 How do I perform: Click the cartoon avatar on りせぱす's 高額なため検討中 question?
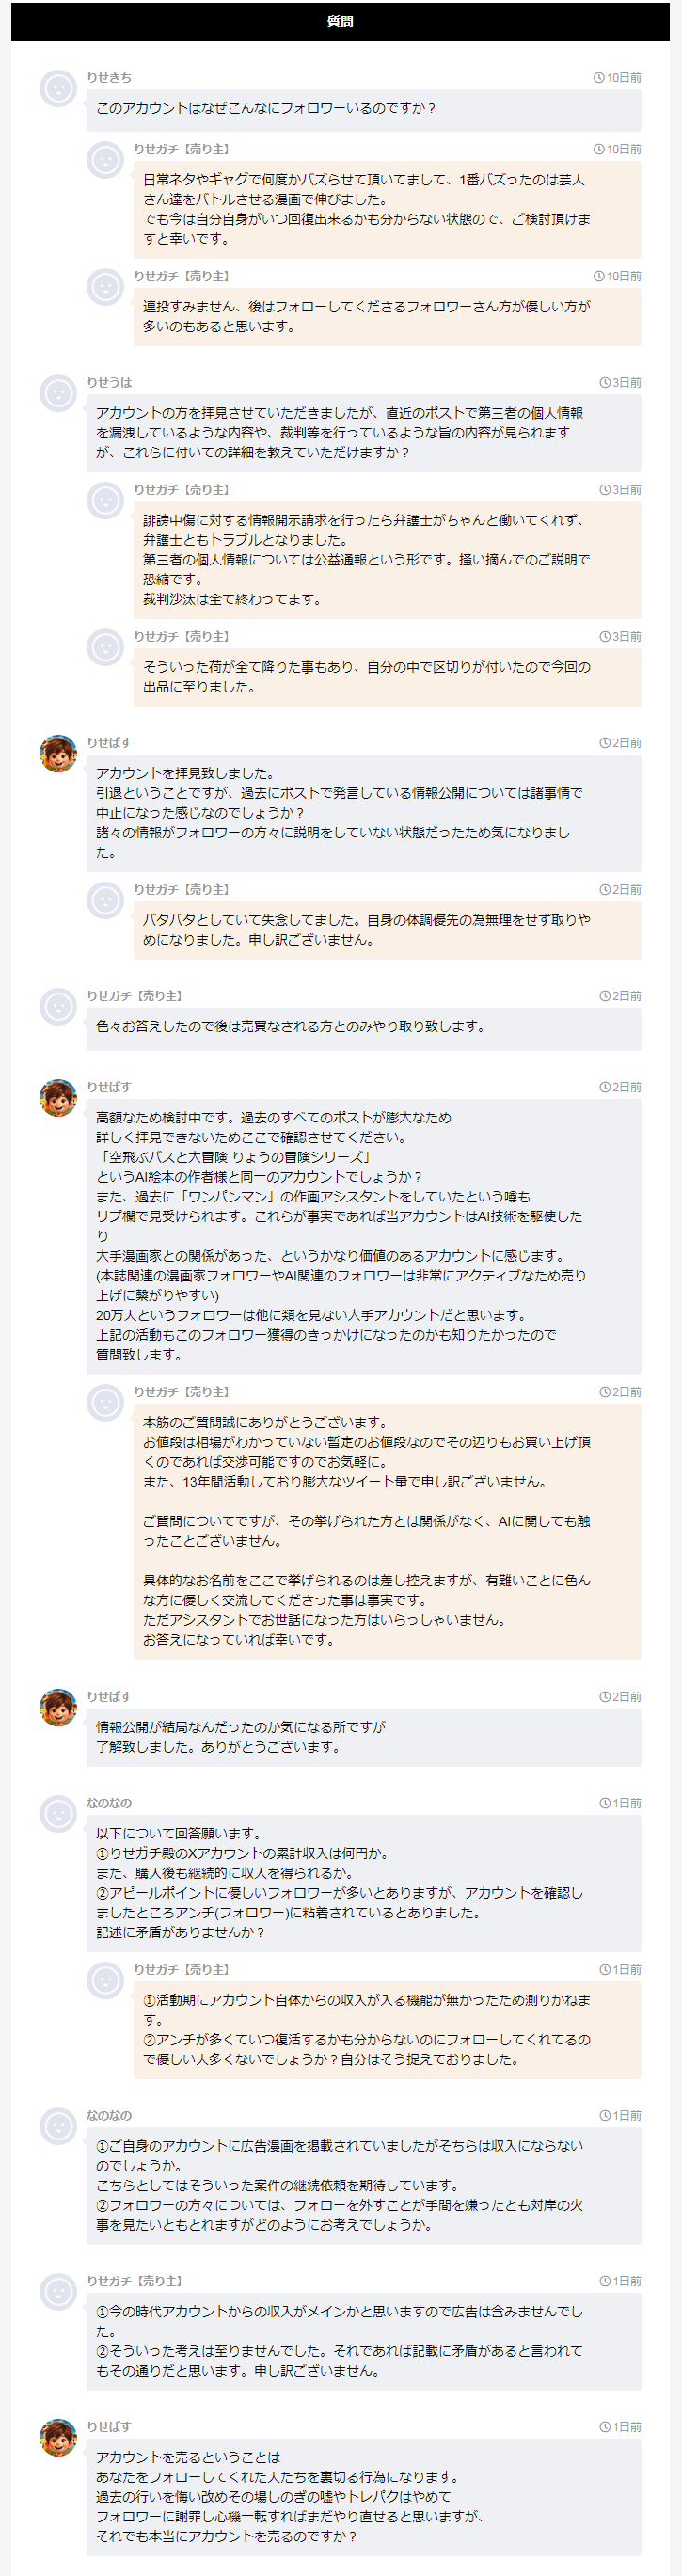pyautogui.click(x=58, y=1097)
